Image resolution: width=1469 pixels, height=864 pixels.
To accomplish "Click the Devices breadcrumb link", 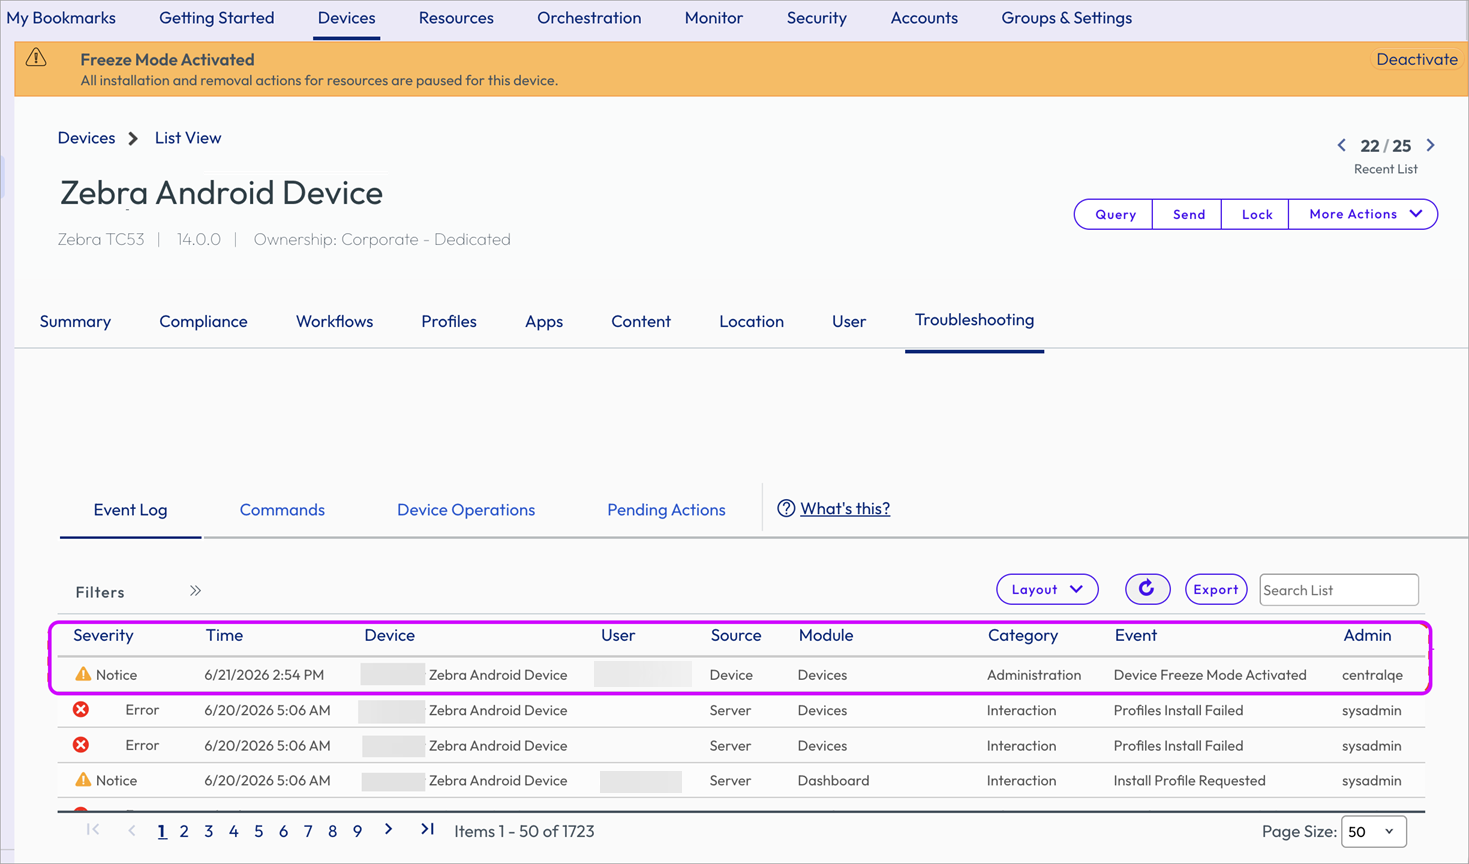I will coord(86,138).
